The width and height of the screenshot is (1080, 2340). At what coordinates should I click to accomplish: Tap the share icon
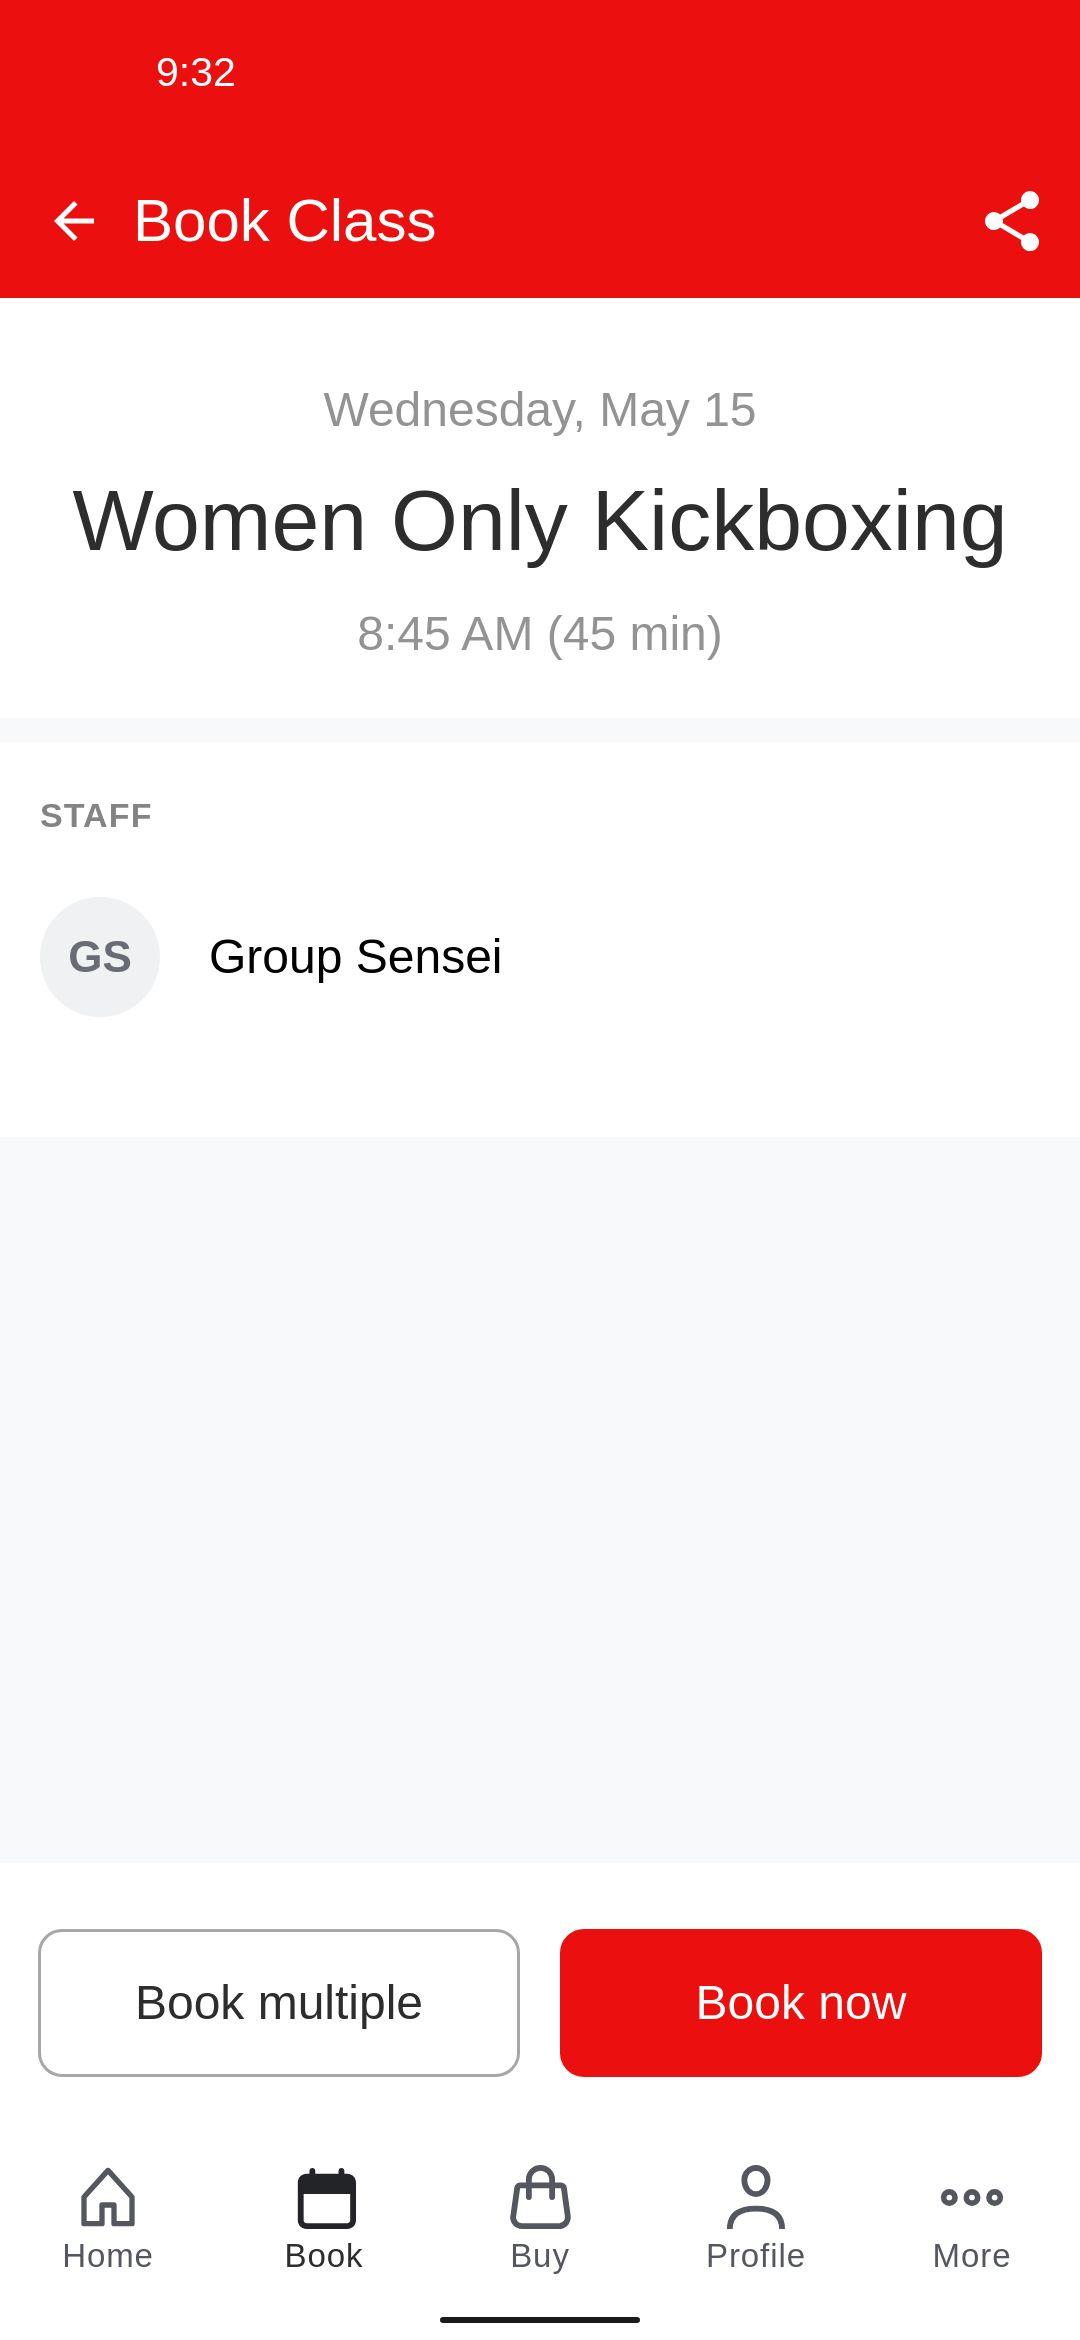point(1012,221)
